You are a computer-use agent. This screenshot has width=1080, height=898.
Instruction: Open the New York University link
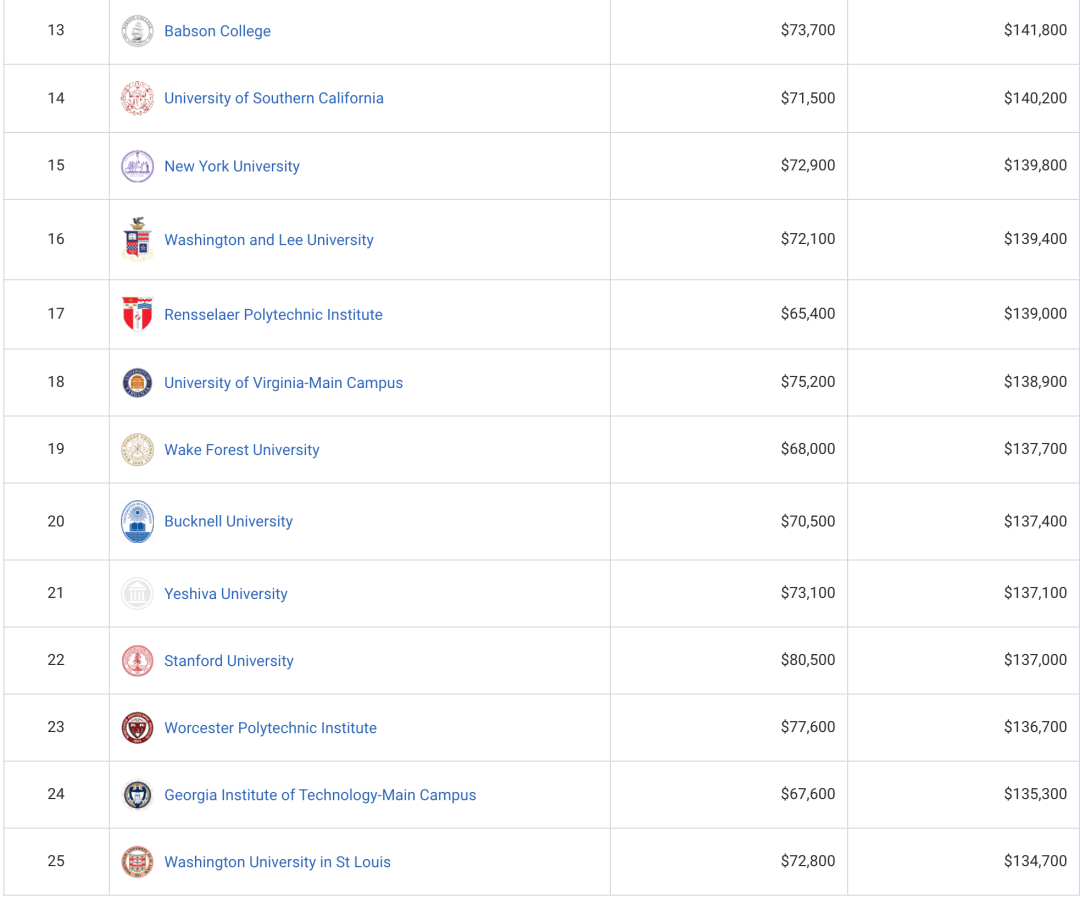[231, 166]
